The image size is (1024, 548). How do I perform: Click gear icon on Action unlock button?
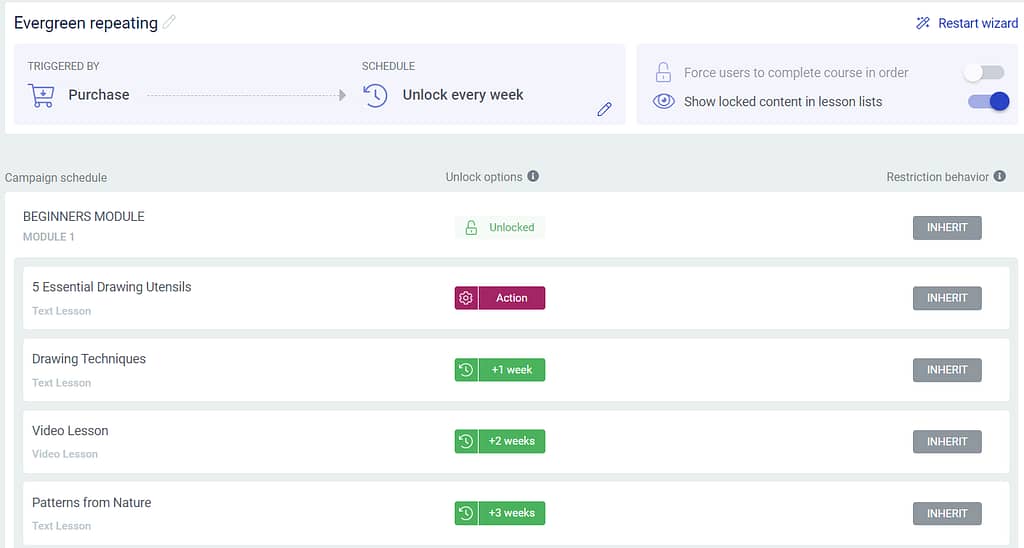466,298
